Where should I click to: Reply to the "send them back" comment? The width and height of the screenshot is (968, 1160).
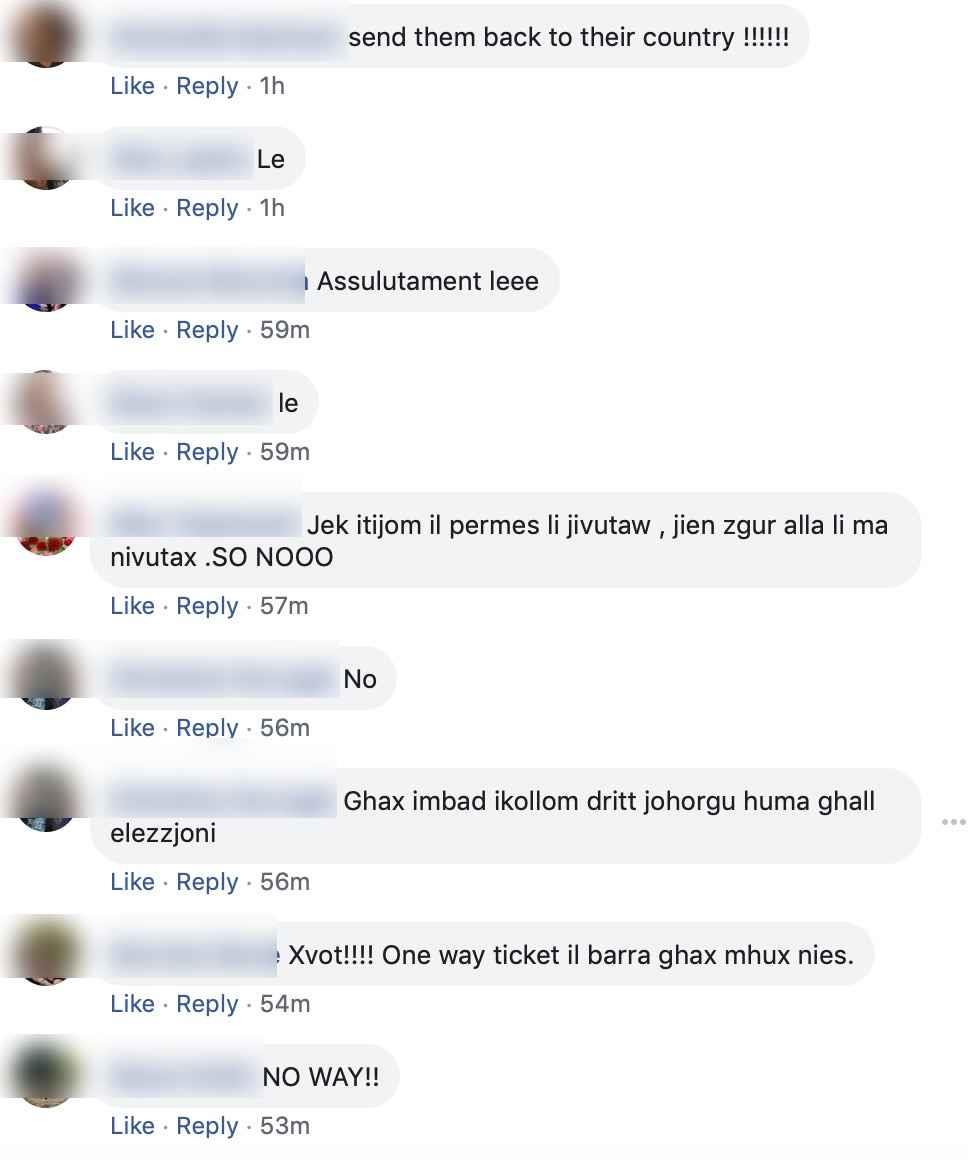[x=207, y=86]
